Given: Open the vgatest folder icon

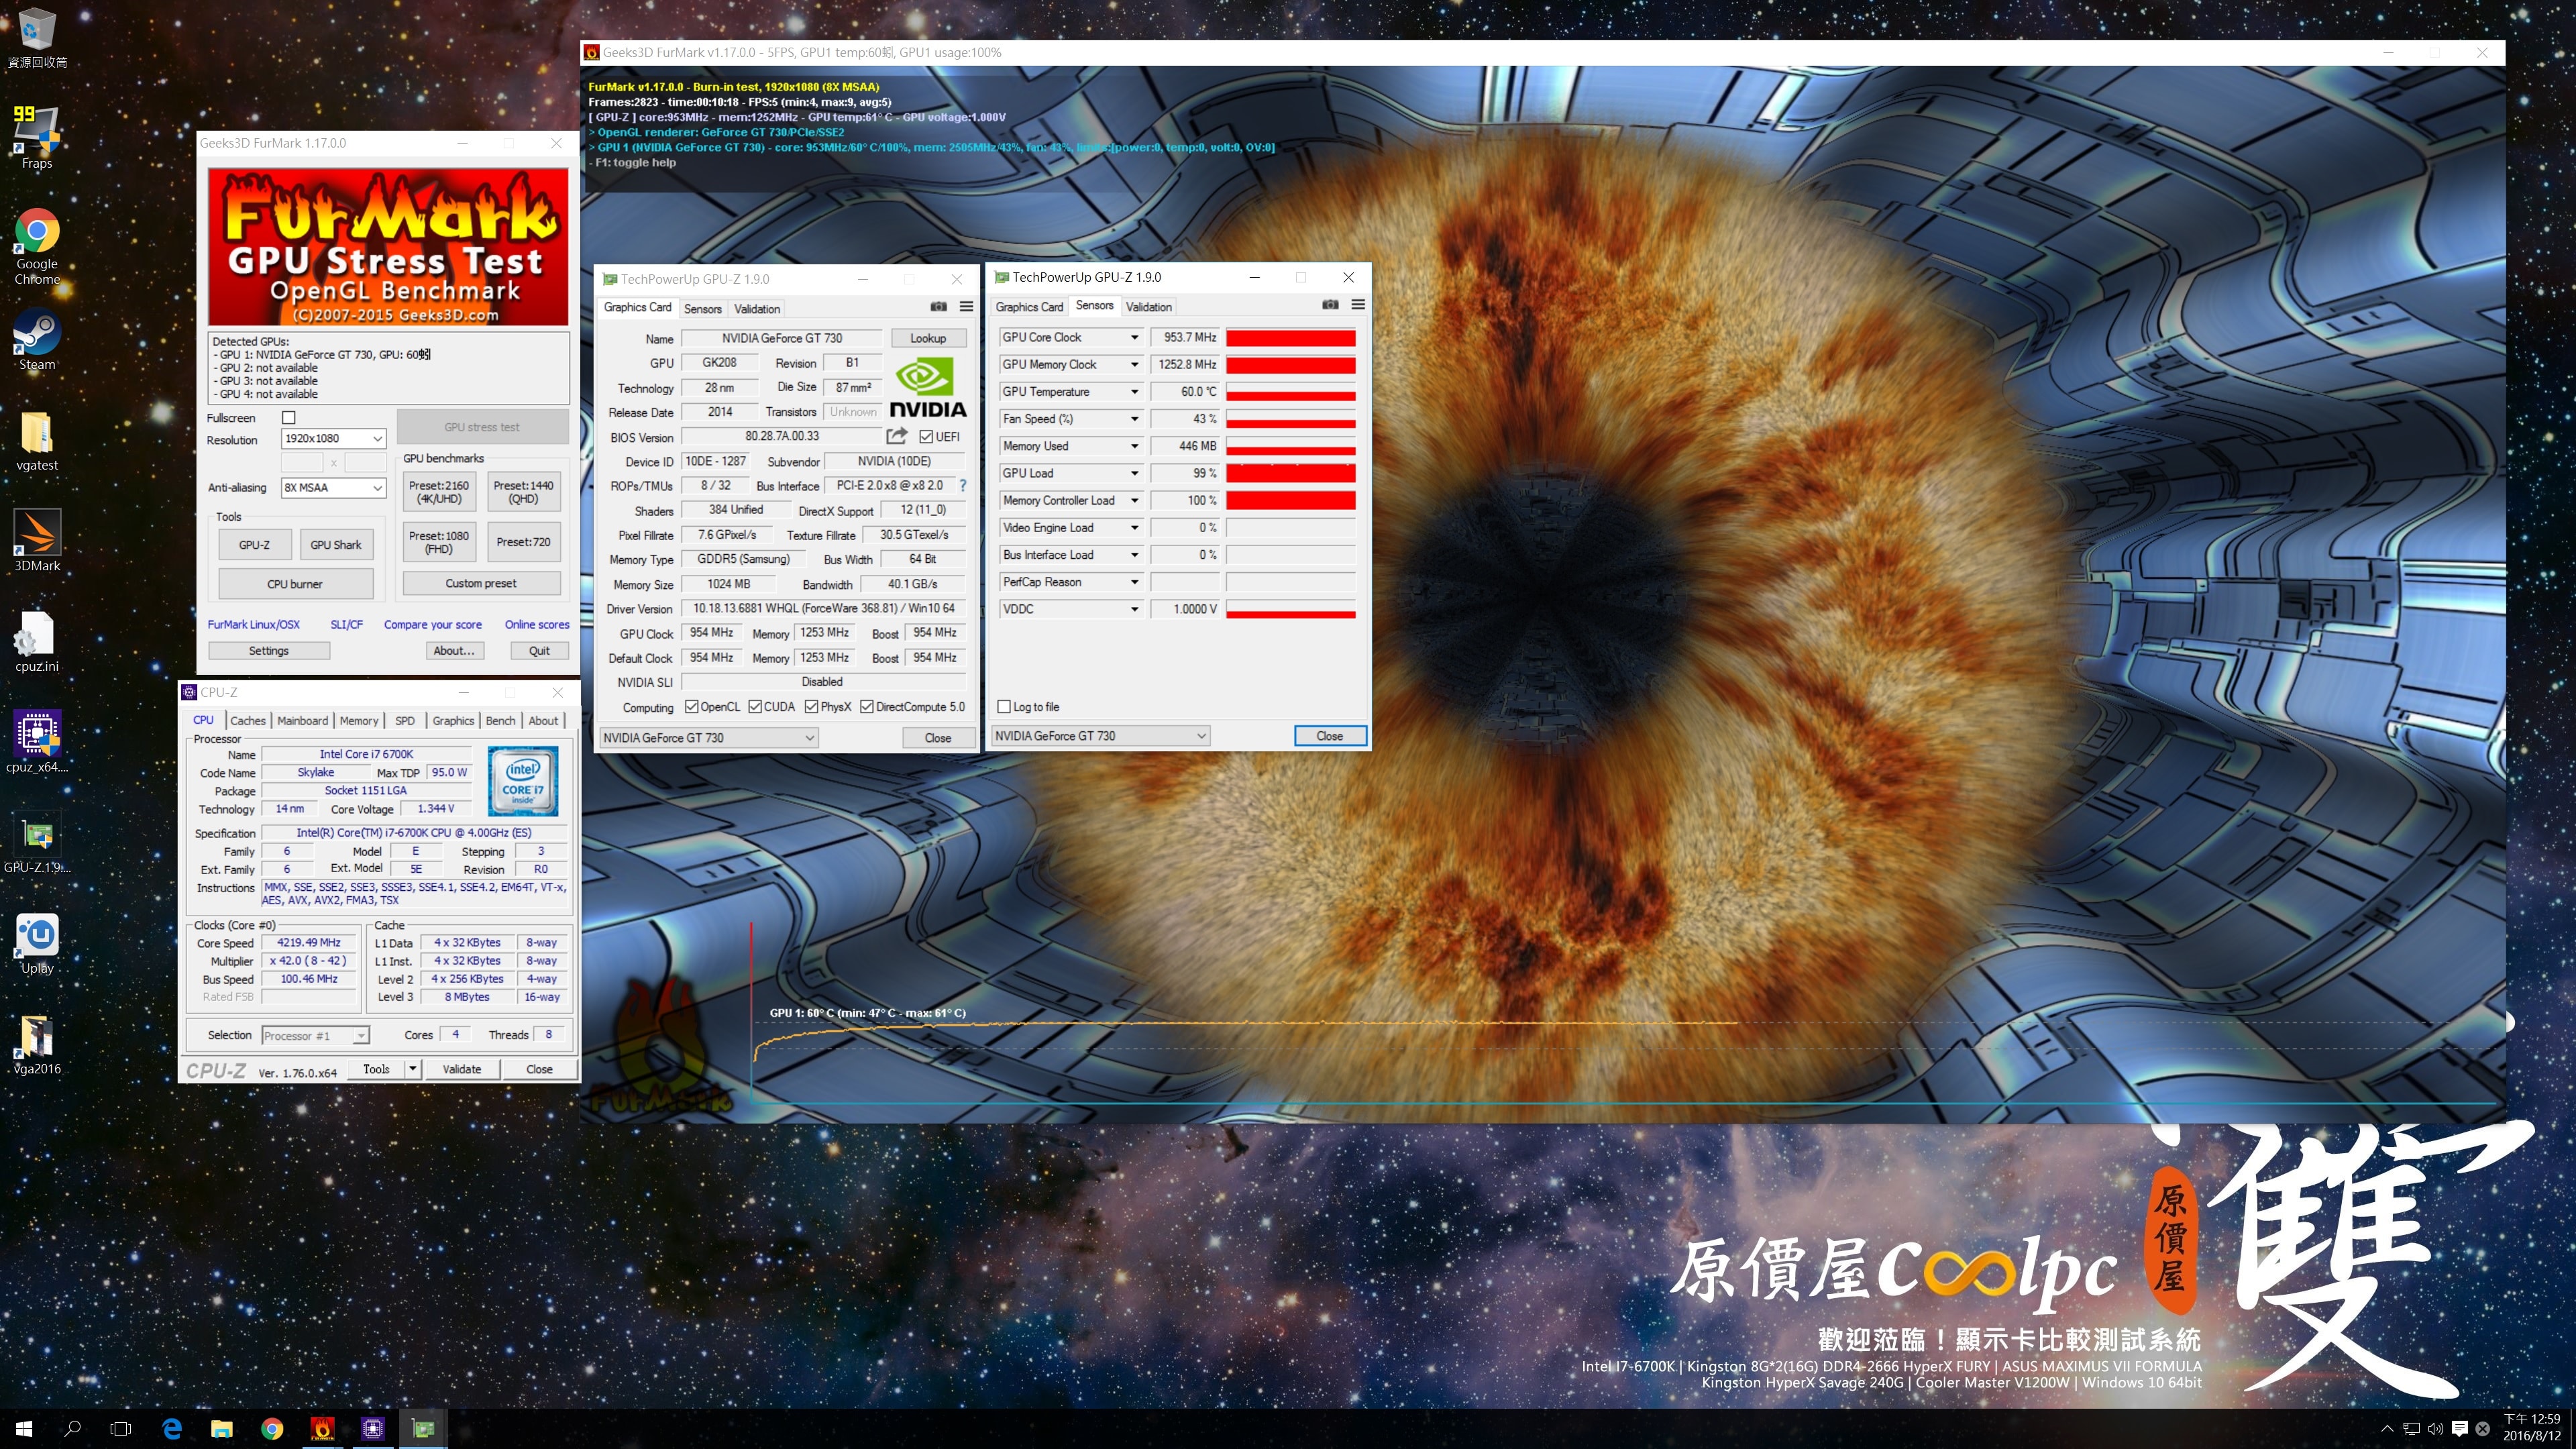Looking at the screenshot, I should pyautogui.click(x=37, y=441).
